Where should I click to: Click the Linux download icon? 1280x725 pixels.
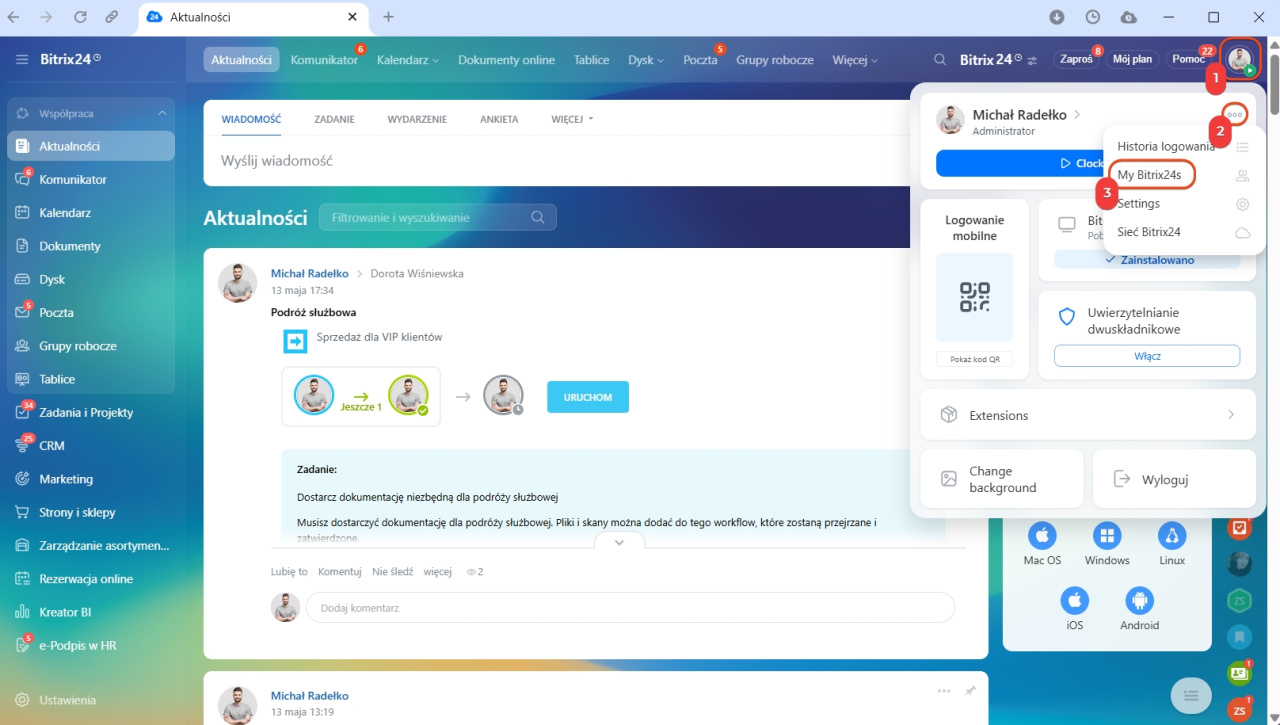(1172, 535)
